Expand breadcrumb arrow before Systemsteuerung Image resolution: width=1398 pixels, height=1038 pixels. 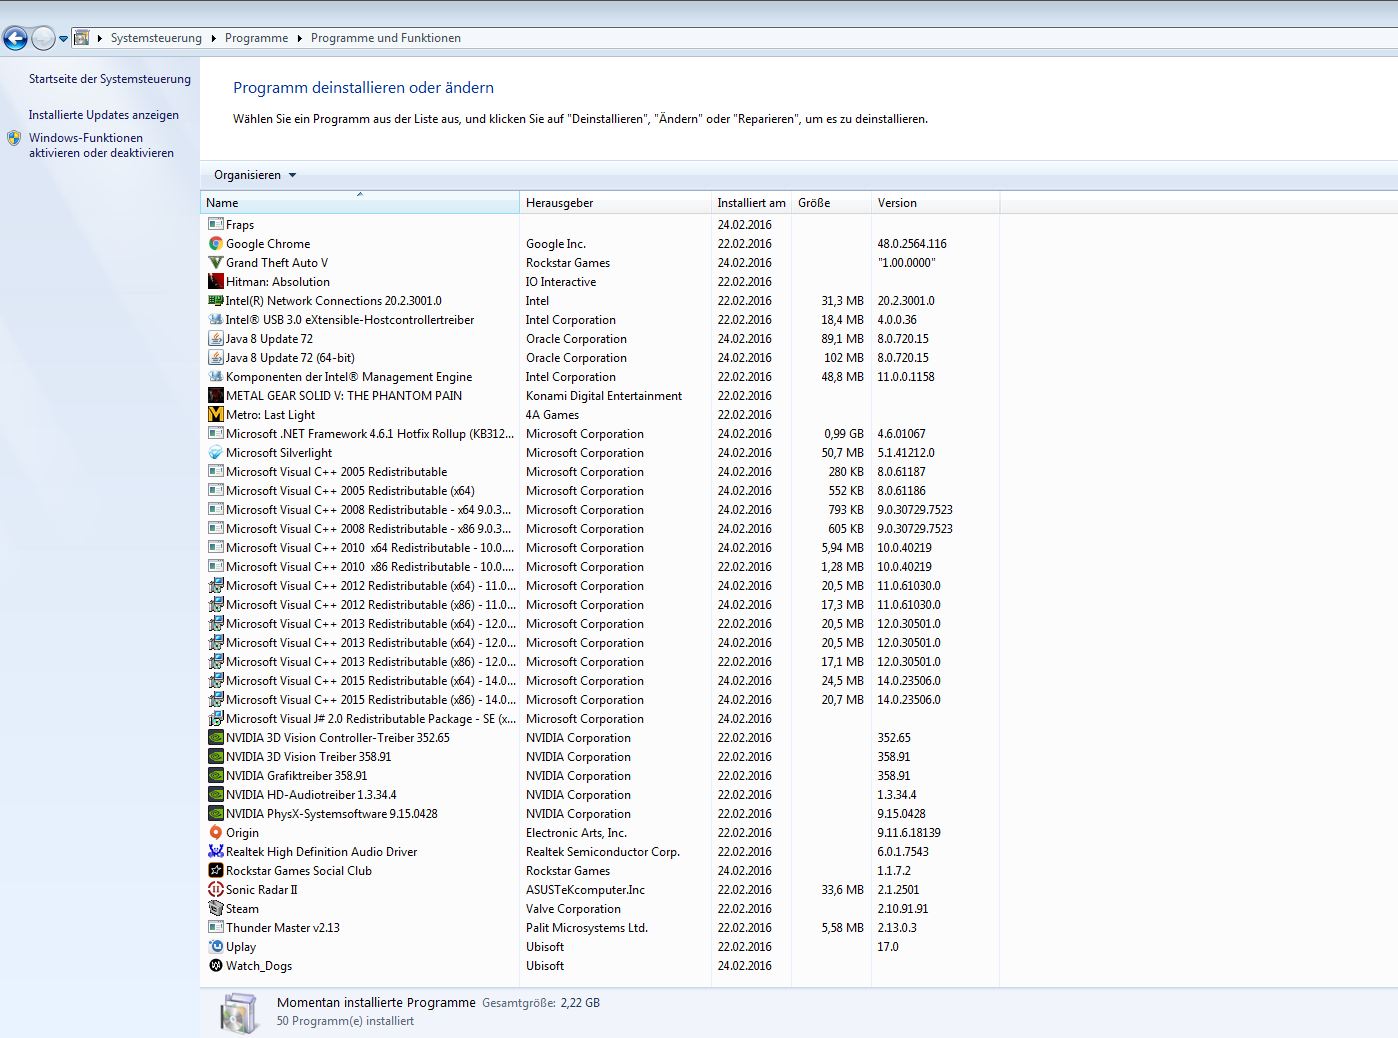[x=99, y=38]
